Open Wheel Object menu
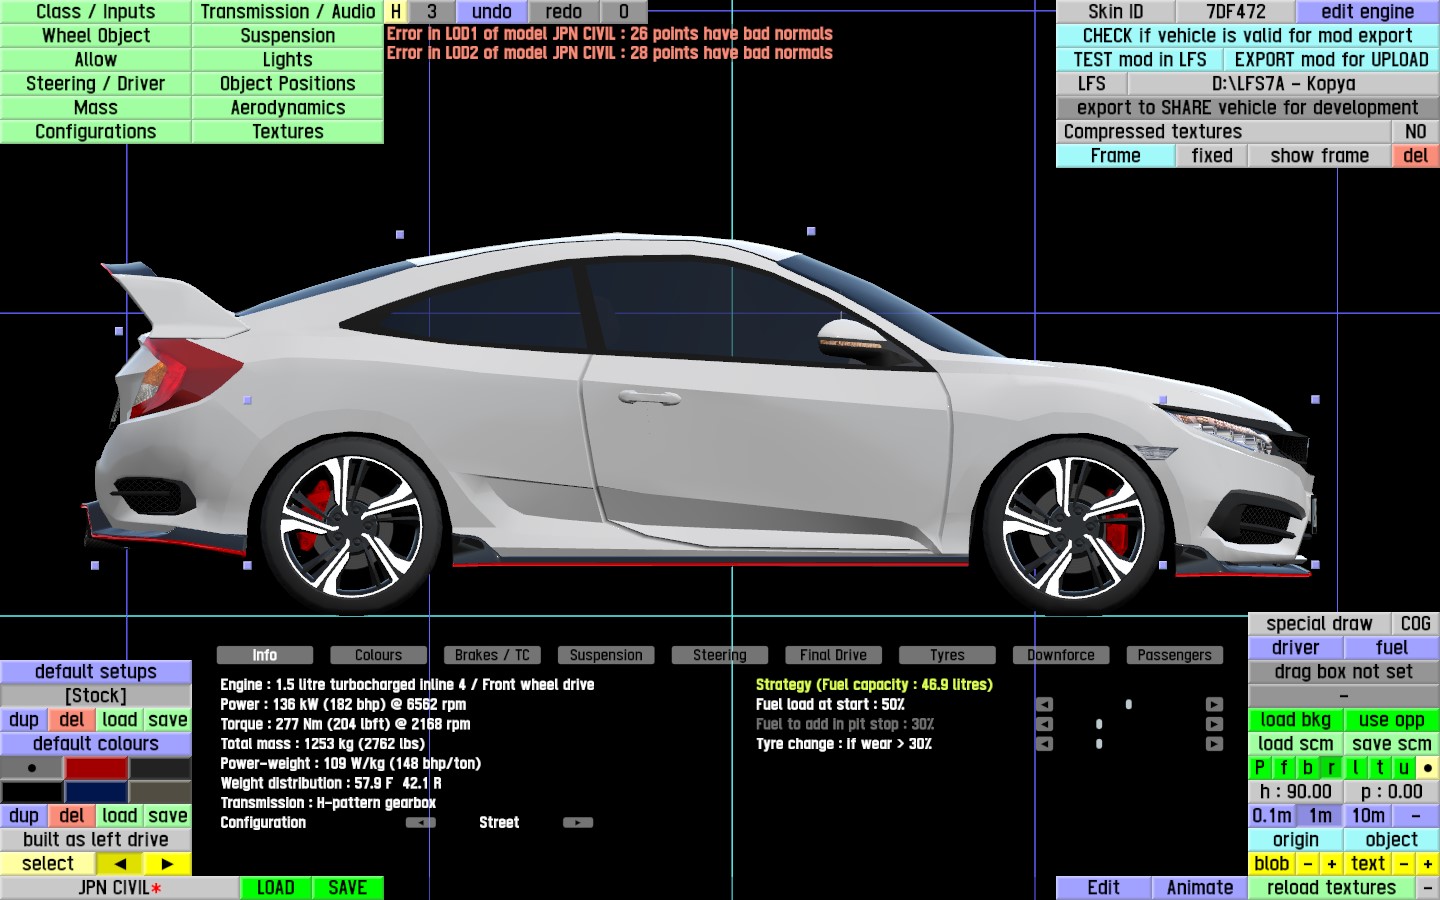Screen dimensions: 1440x900 pos(96,36)
